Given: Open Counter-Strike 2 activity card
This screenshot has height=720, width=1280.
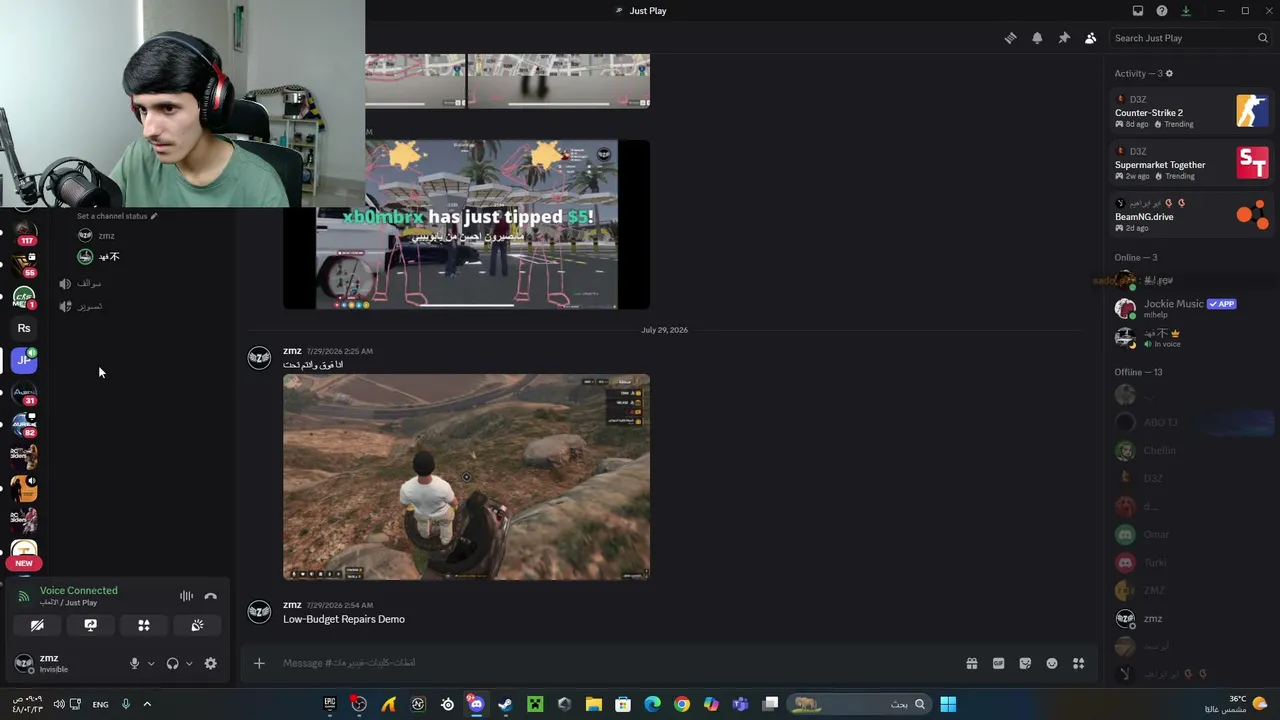Looking at the screenshot, I should coord(1192,111).
